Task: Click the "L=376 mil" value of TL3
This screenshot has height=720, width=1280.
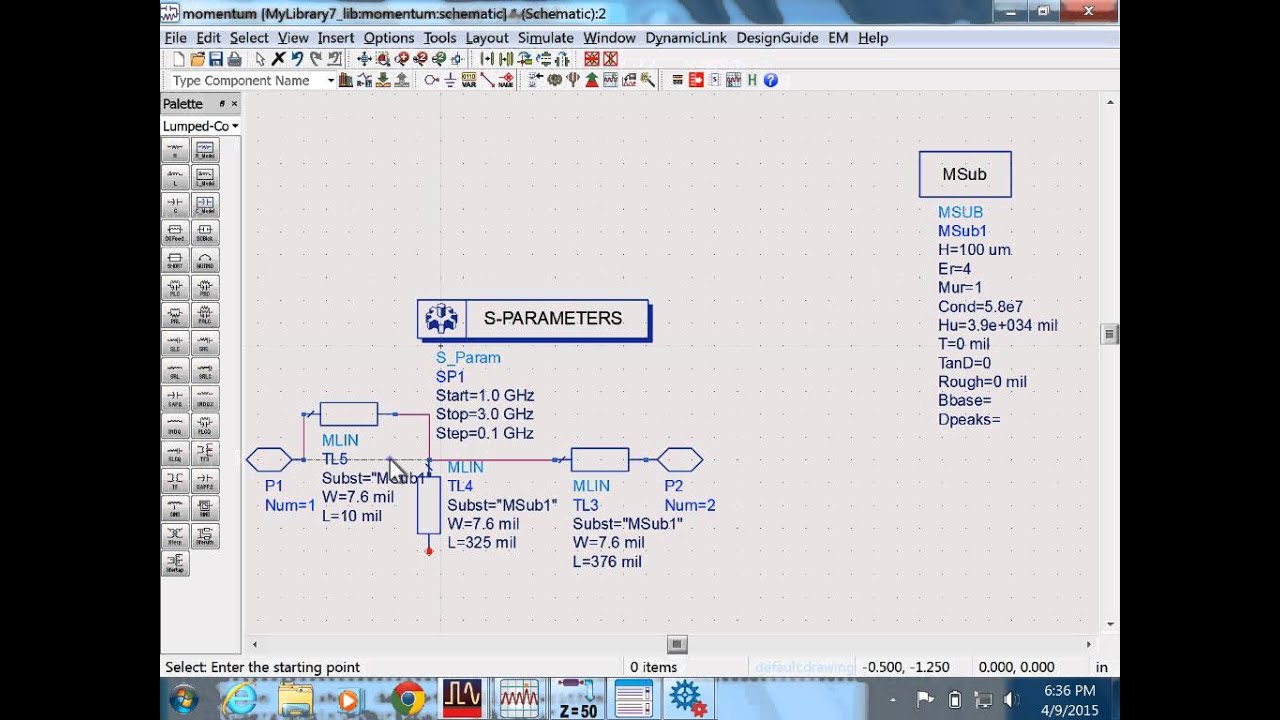Action: (x=607, y=562)
